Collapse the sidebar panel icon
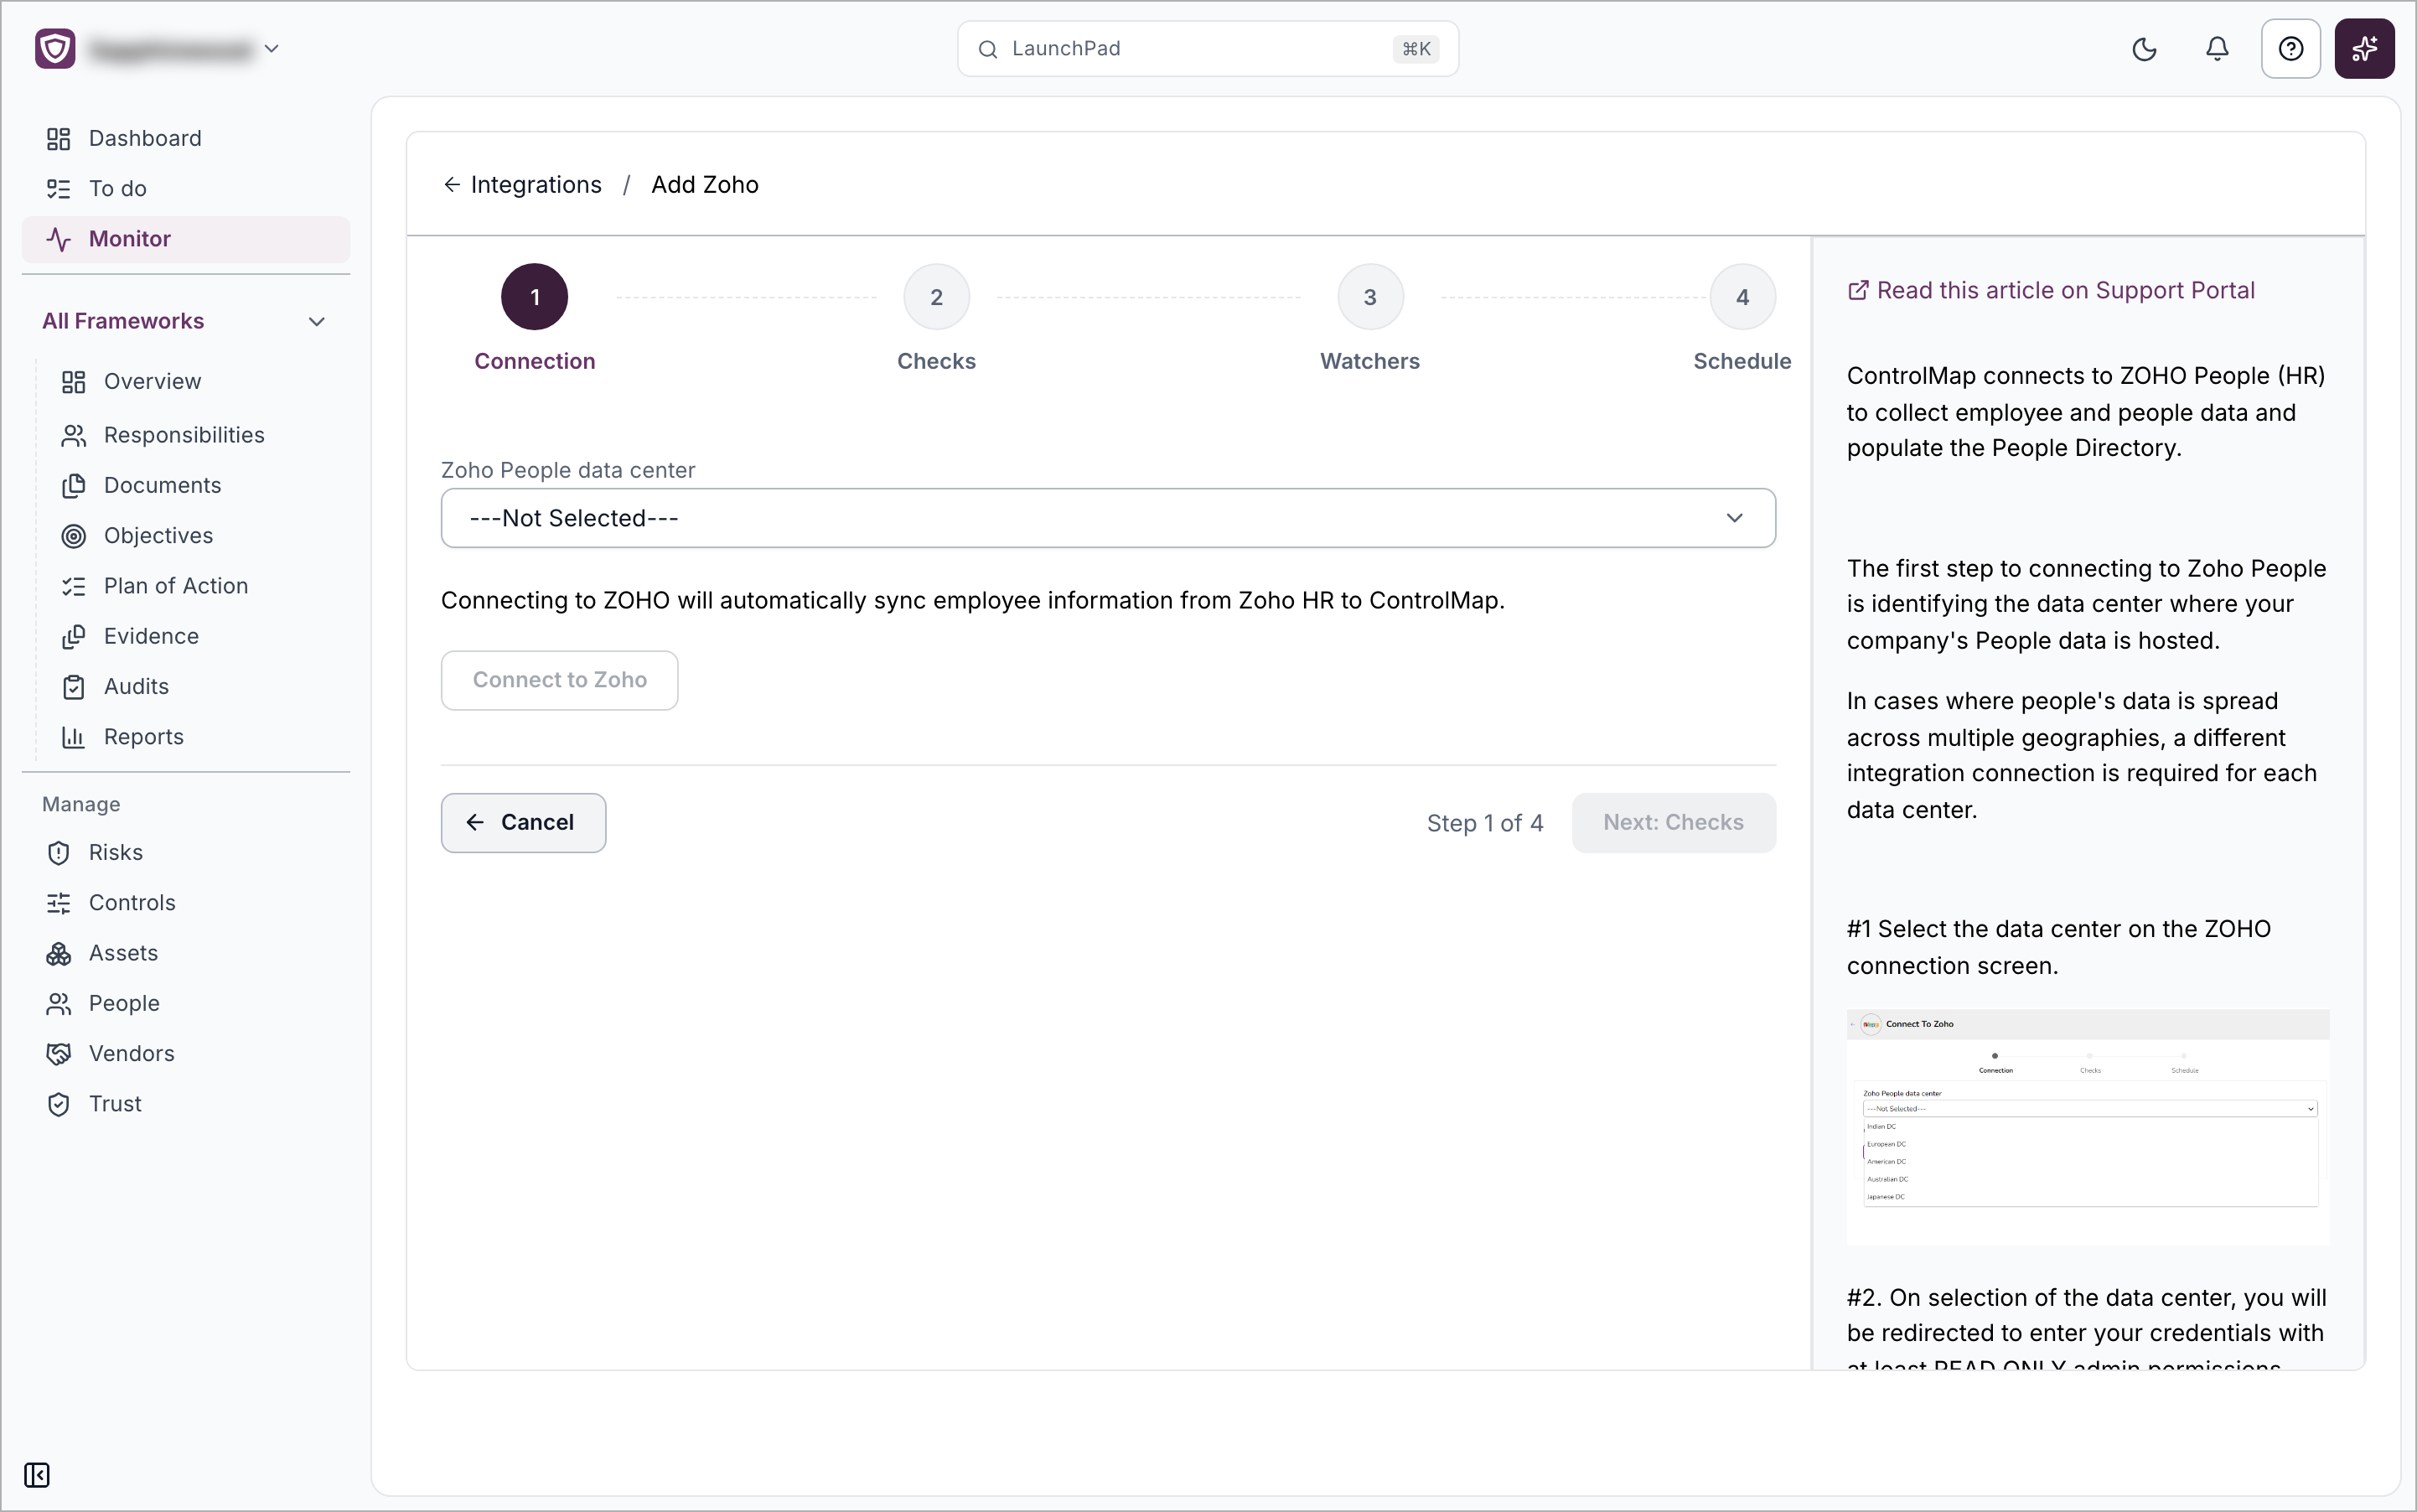 pyautogui.click(x=37, y=1475)
